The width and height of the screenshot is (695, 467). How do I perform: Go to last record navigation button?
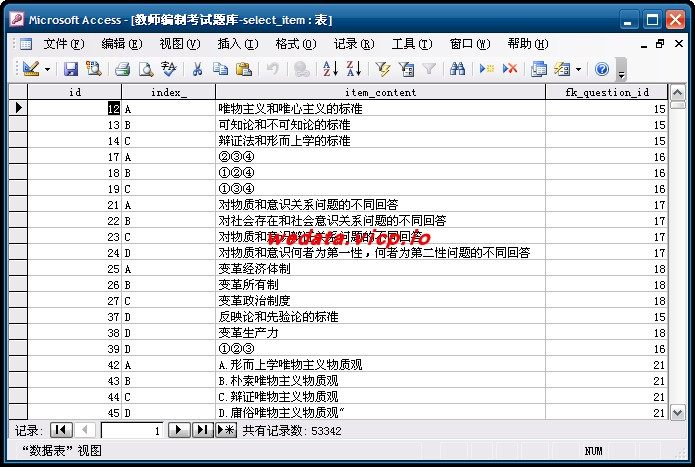pos(203,430)
